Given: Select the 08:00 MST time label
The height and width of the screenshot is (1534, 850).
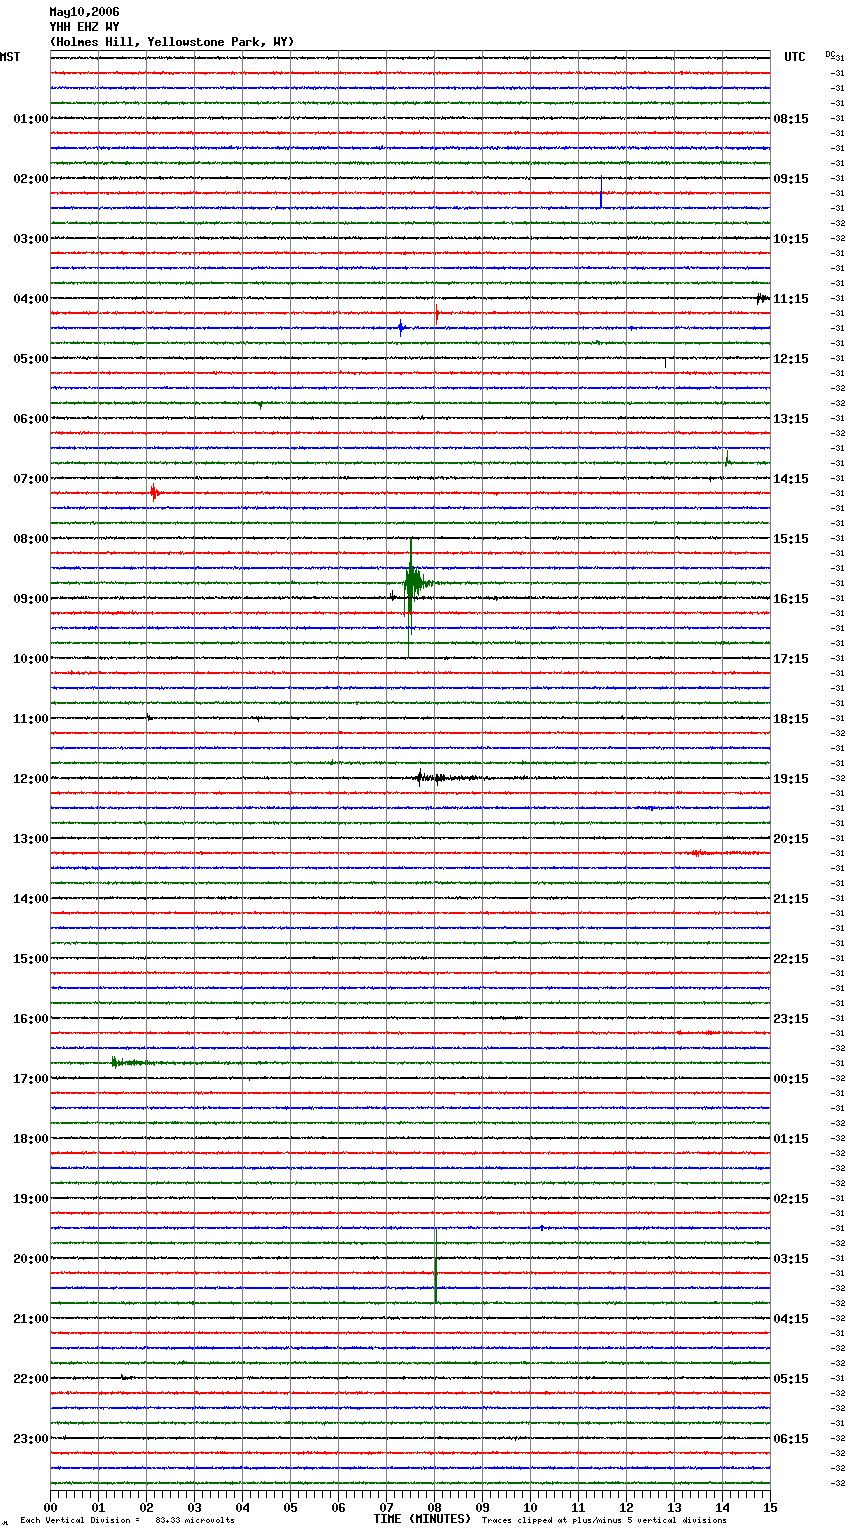Looking at the screenshot, I should click(x=31, y=539).
